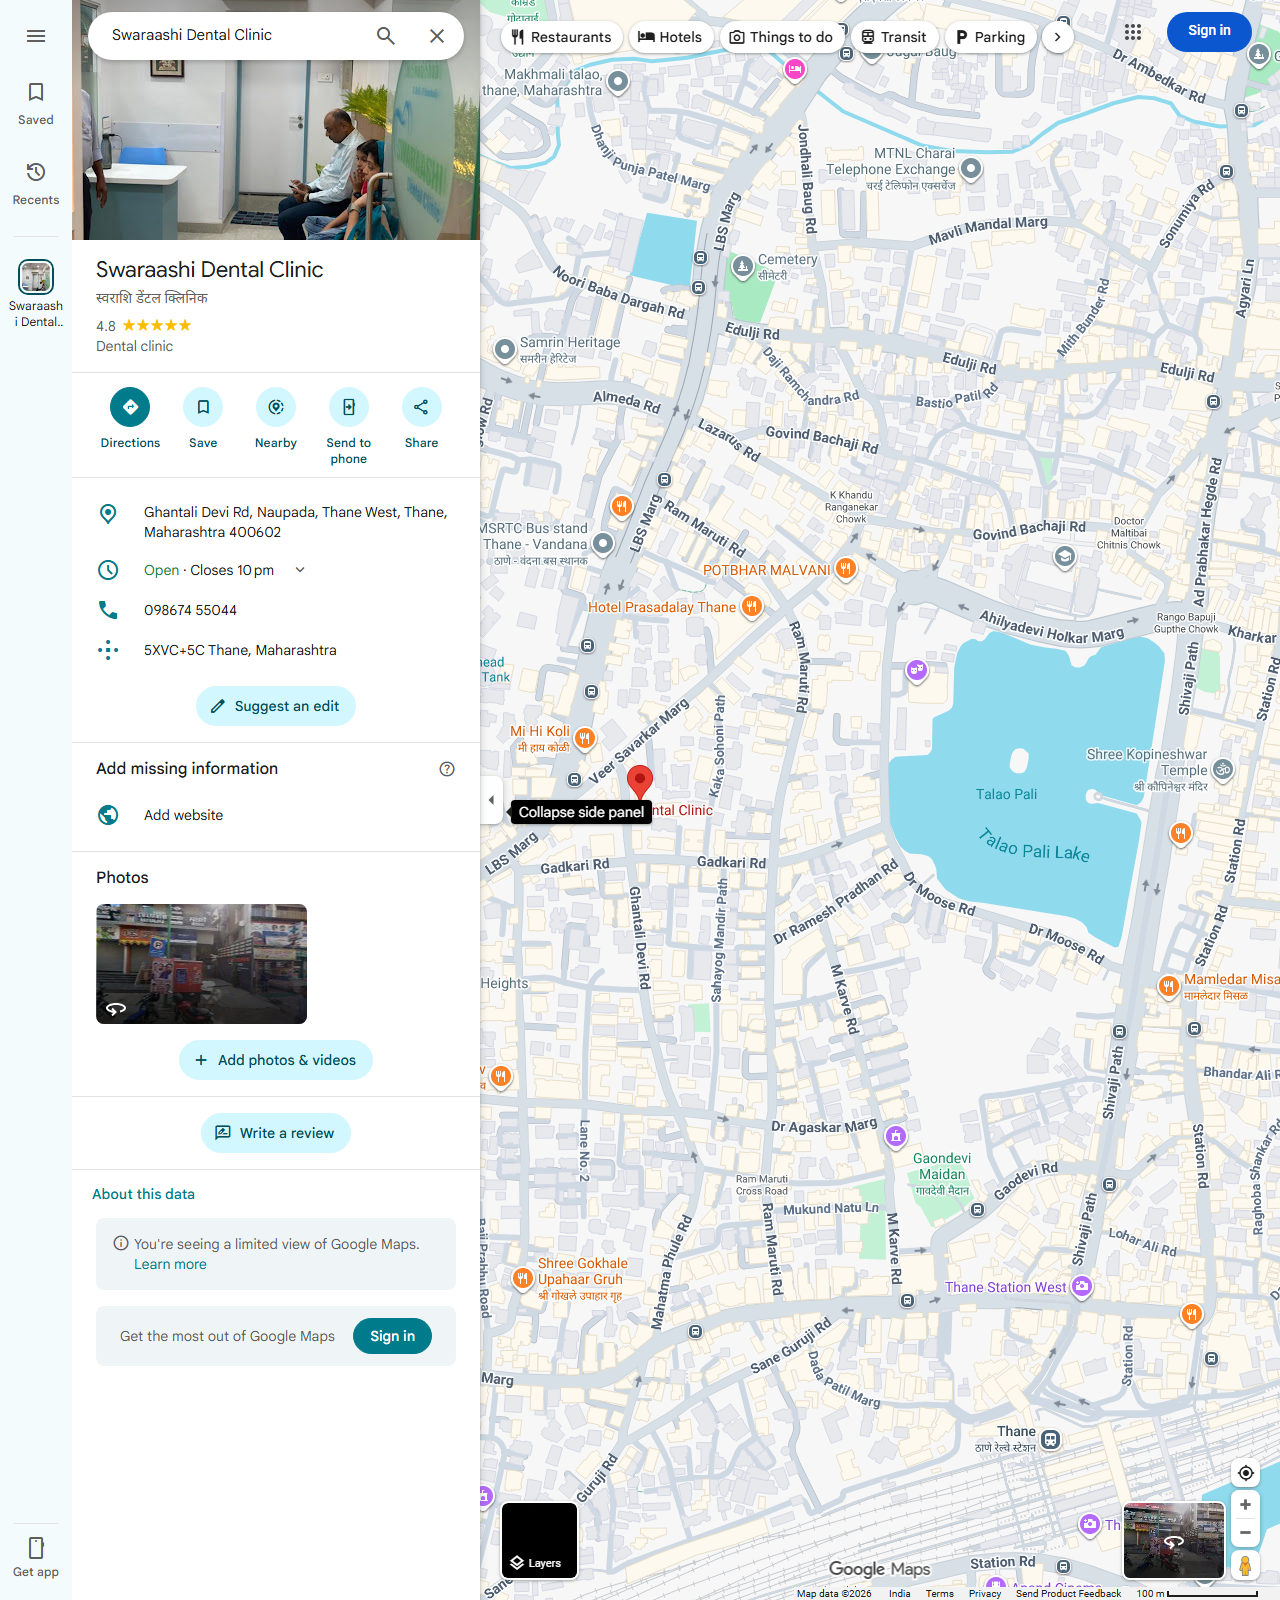Select the Transit filter chip
Screen dimensions: 1280x1600
(x=894, y=37)
